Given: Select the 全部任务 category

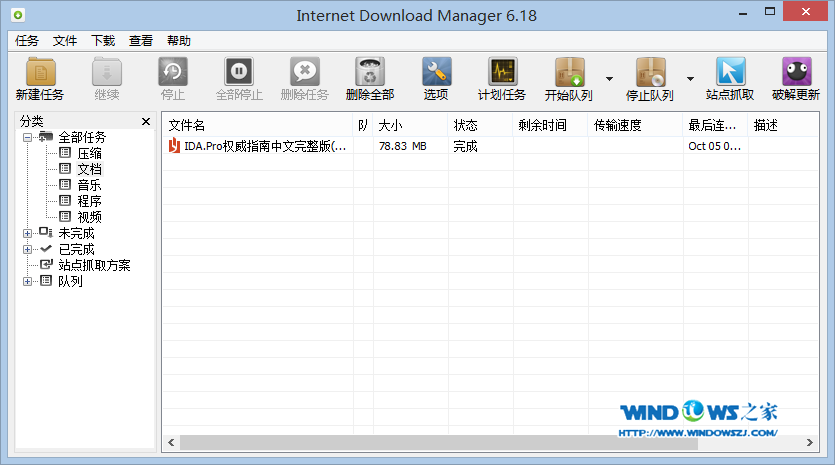Looking at the screenshot, I should pyautogui.click(x=82, y=137).
